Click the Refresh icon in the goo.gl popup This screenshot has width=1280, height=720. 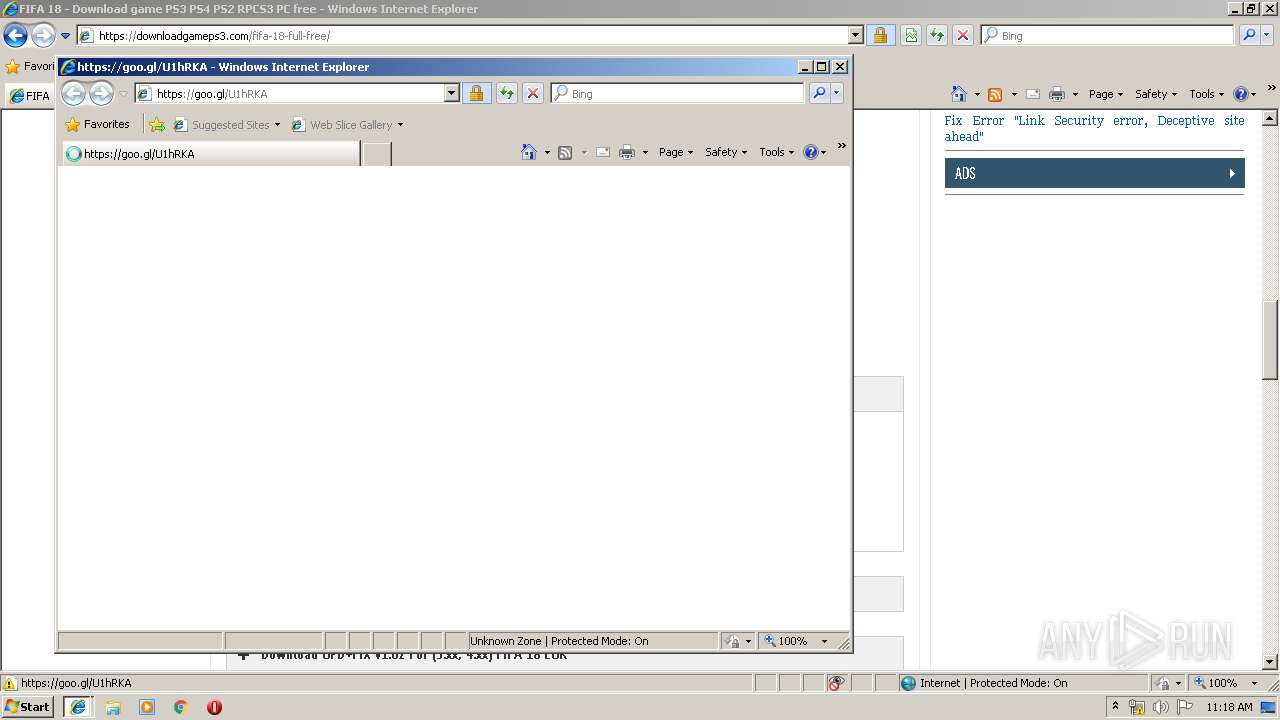(x=507, y=93)
